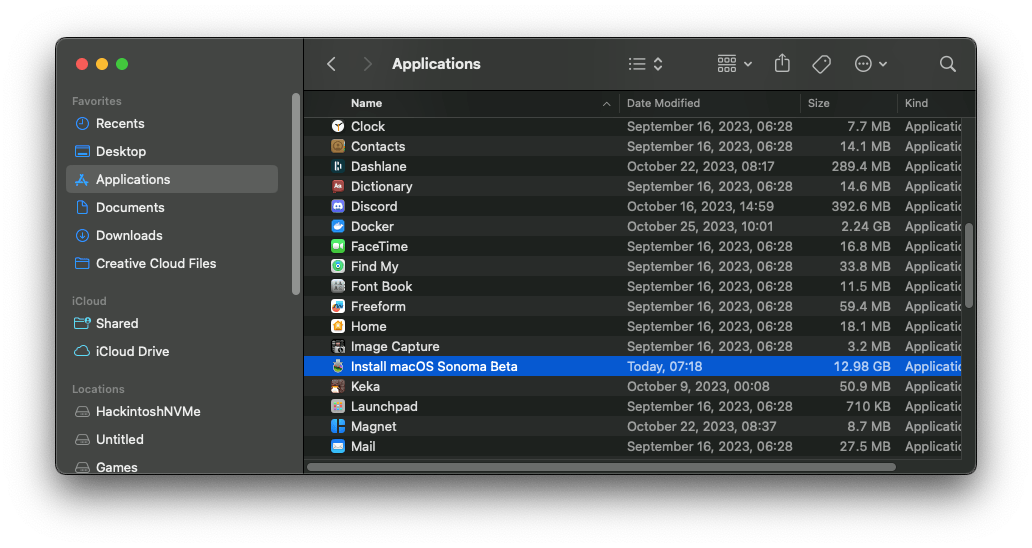The width and height of the screenshot is (1032, 548).
Task: Sort by the Name column header
Action: (x=367, y=103)
